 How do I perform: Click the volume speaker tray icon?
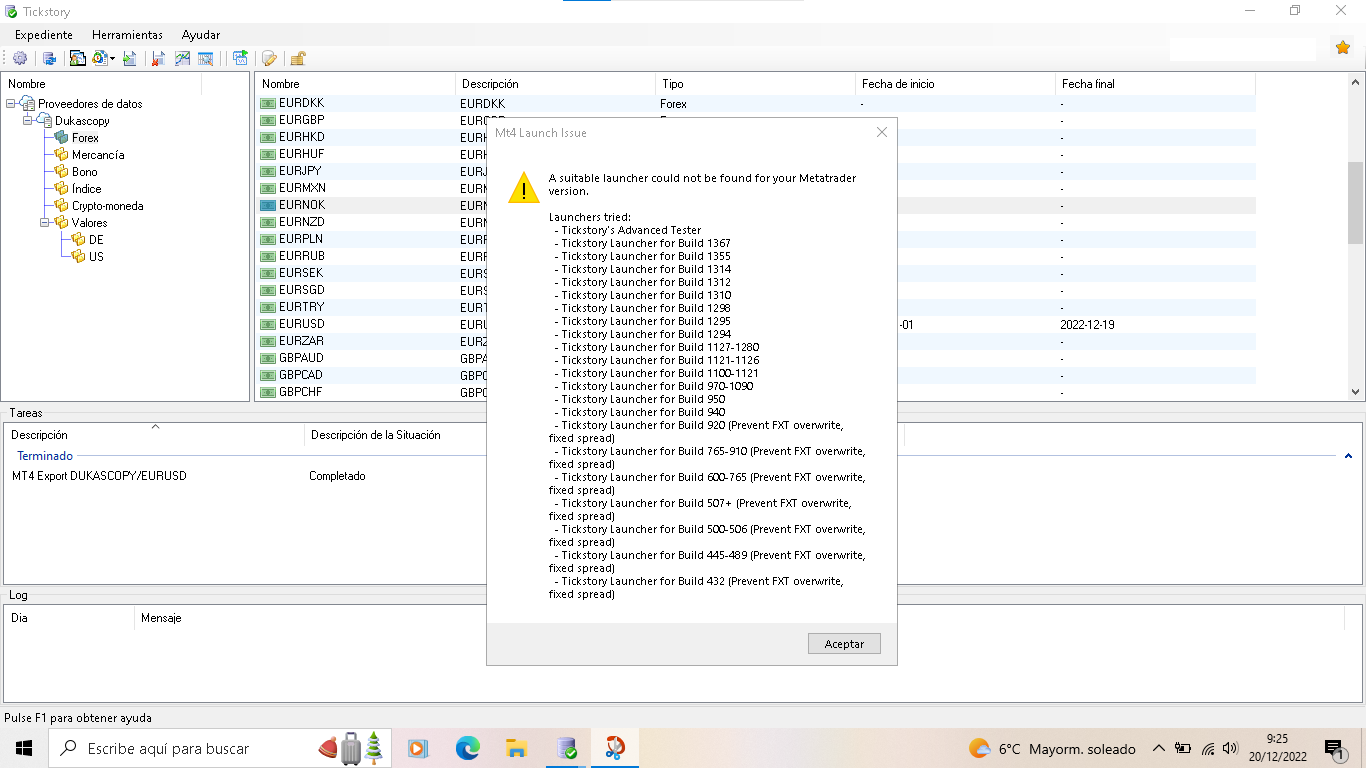1229,748
